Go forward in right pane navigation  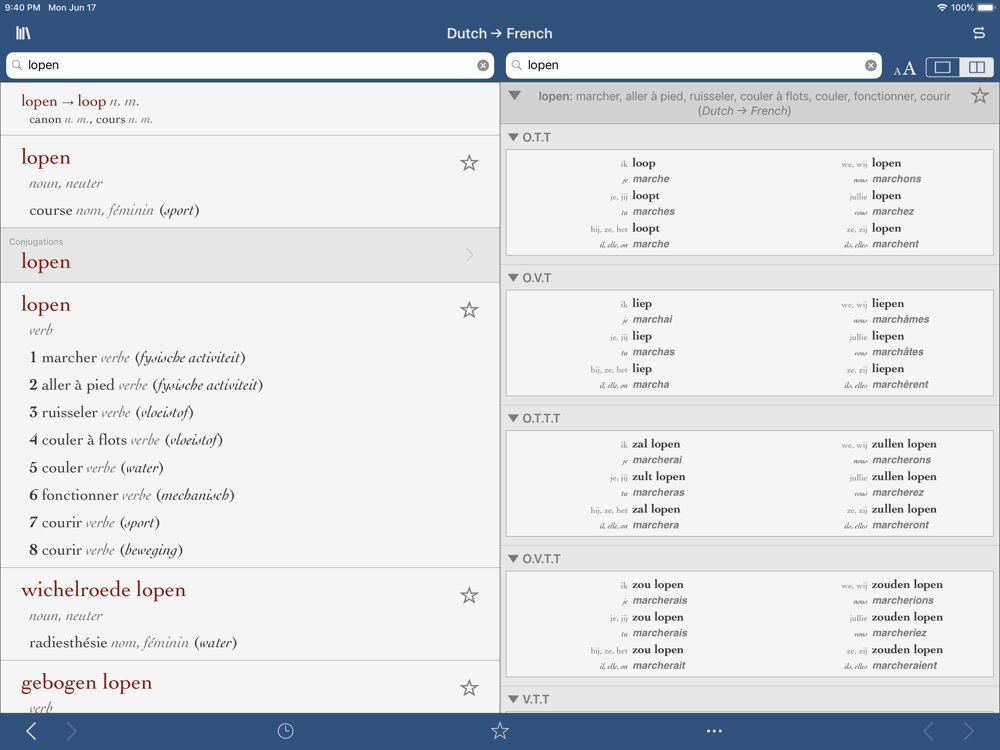969,731
